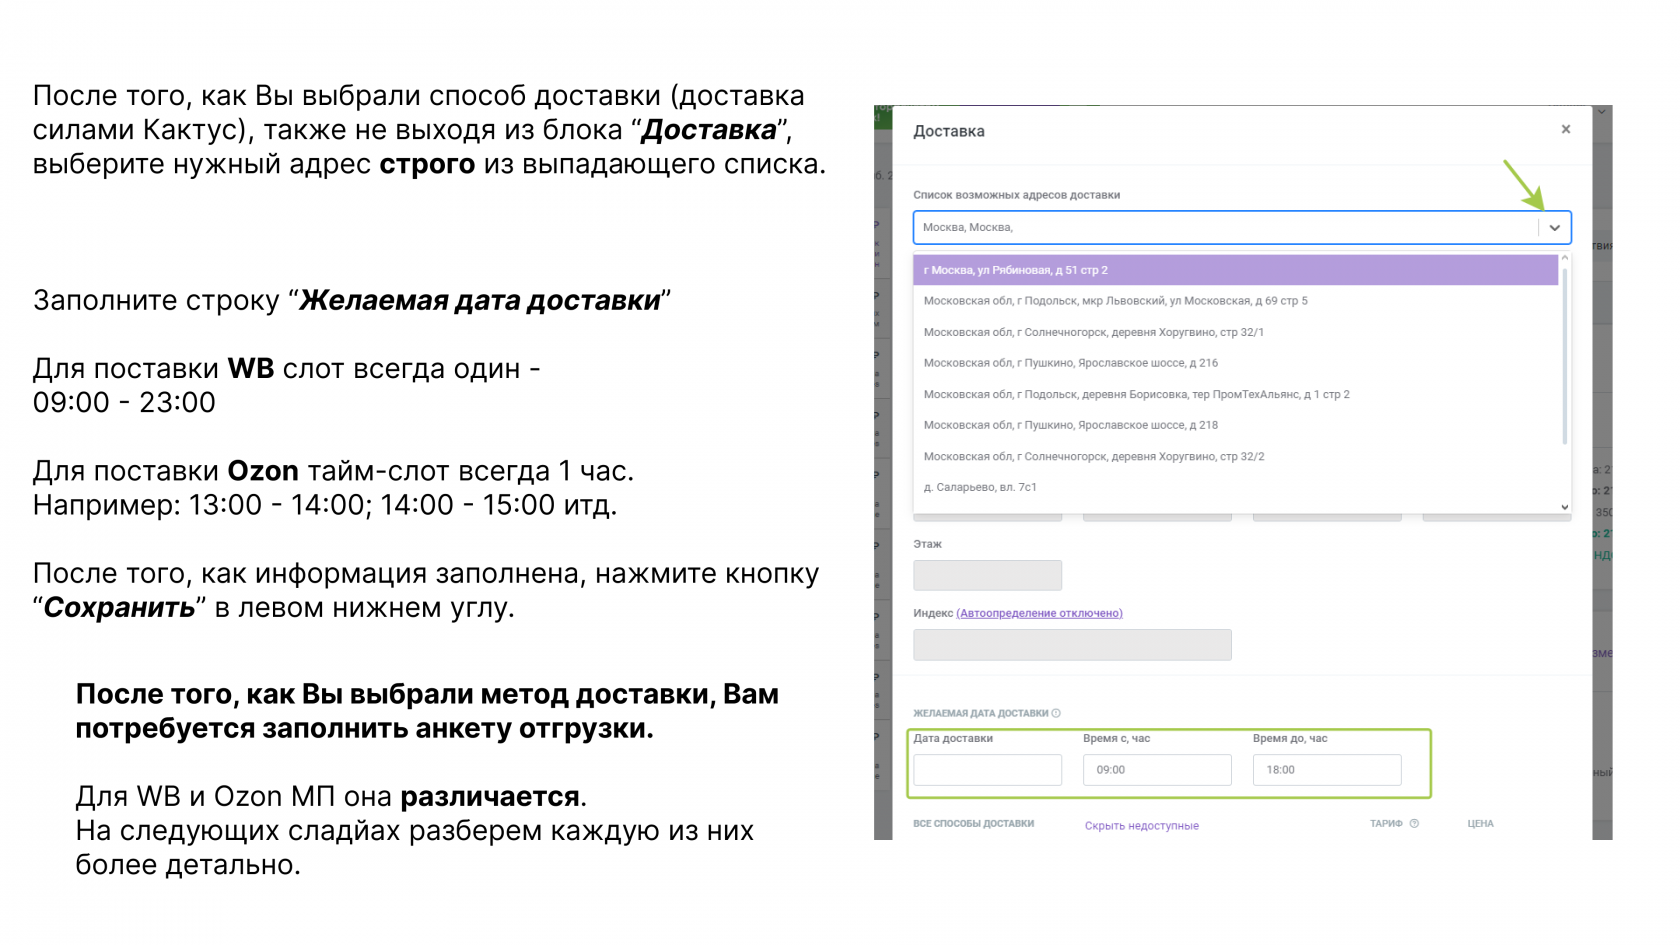1680x945 pixels.
Task: Click the help icon beside ТАРИФ
Action: pos(1413,824)
